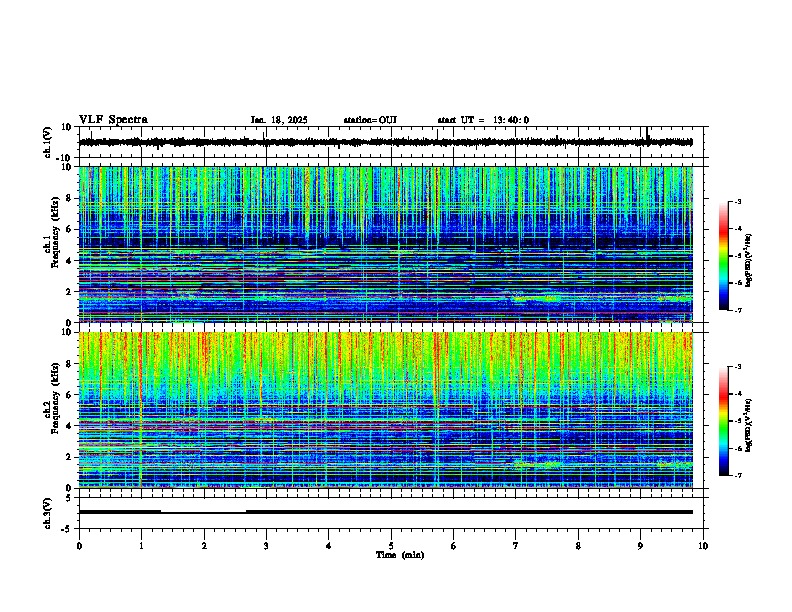The width and height of the screenshot is (792, 612).
Task: Click time axis tick label '3'
Action: click(x=266, y=546)
